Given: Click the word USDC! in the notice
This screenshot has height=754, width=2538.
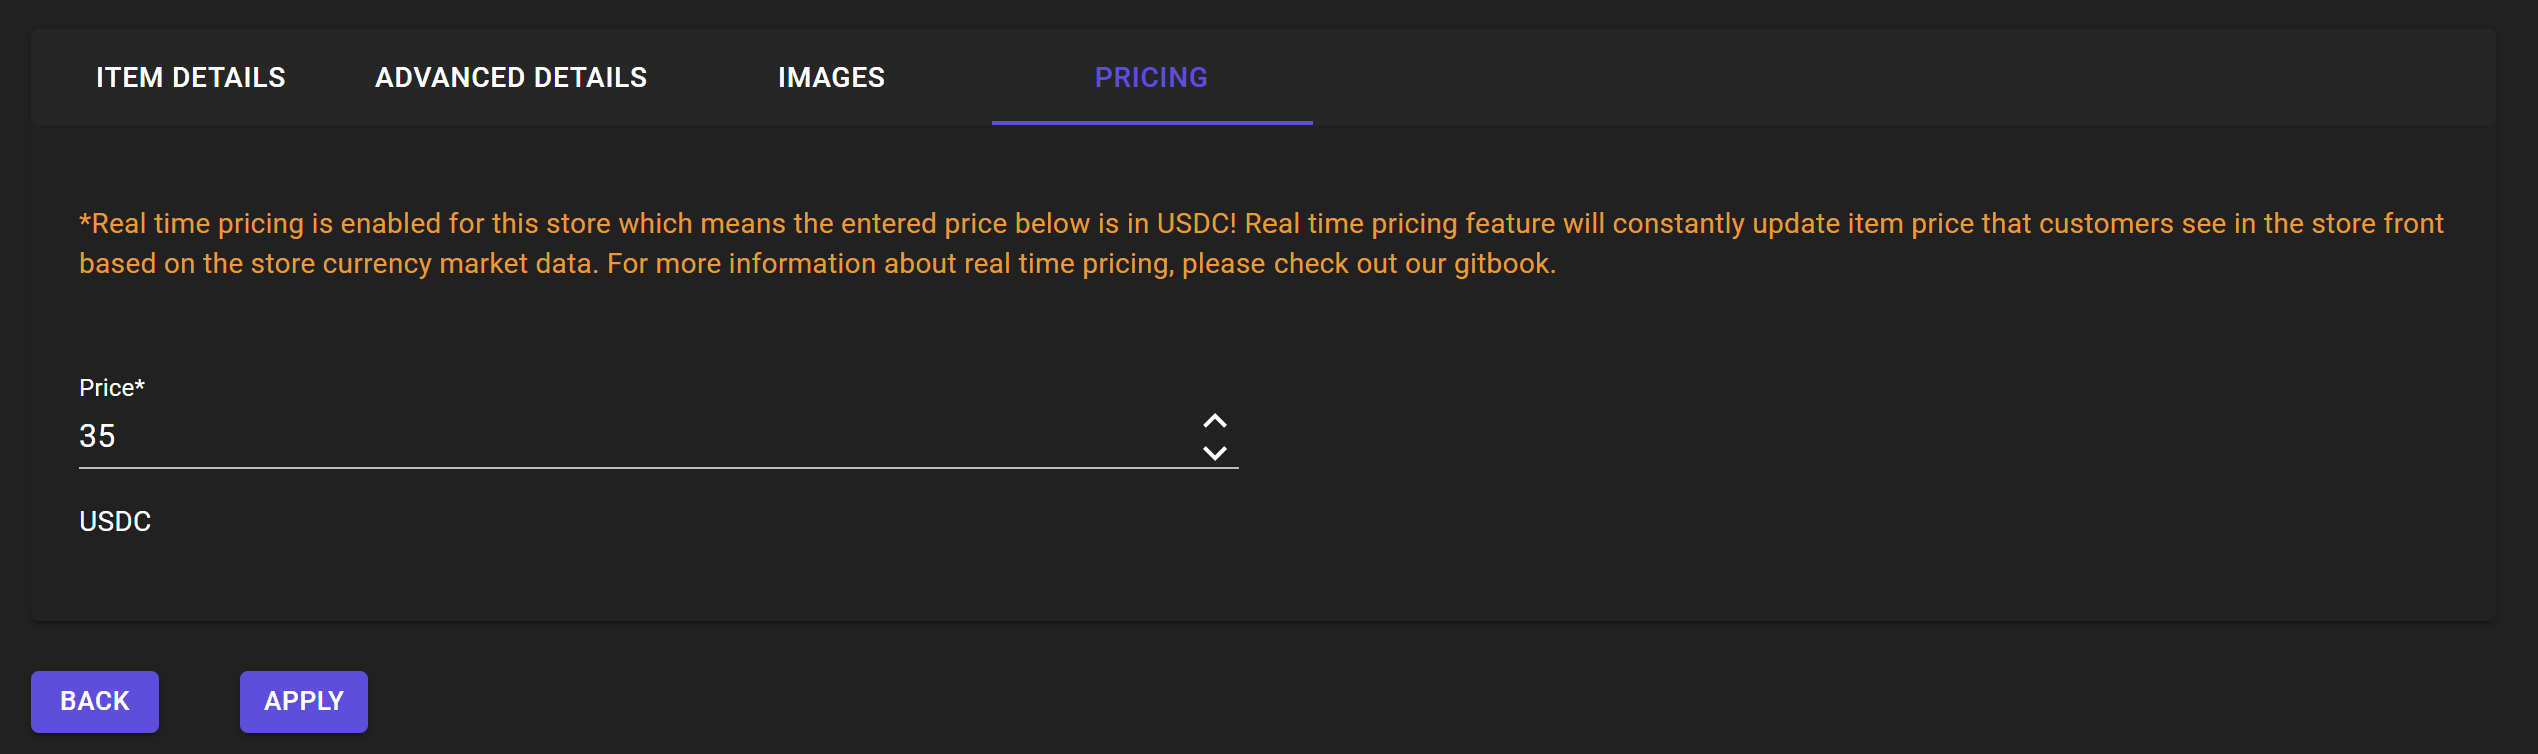Looking at the screenshot, I should pyautogui.click(x=1196, y=224).
